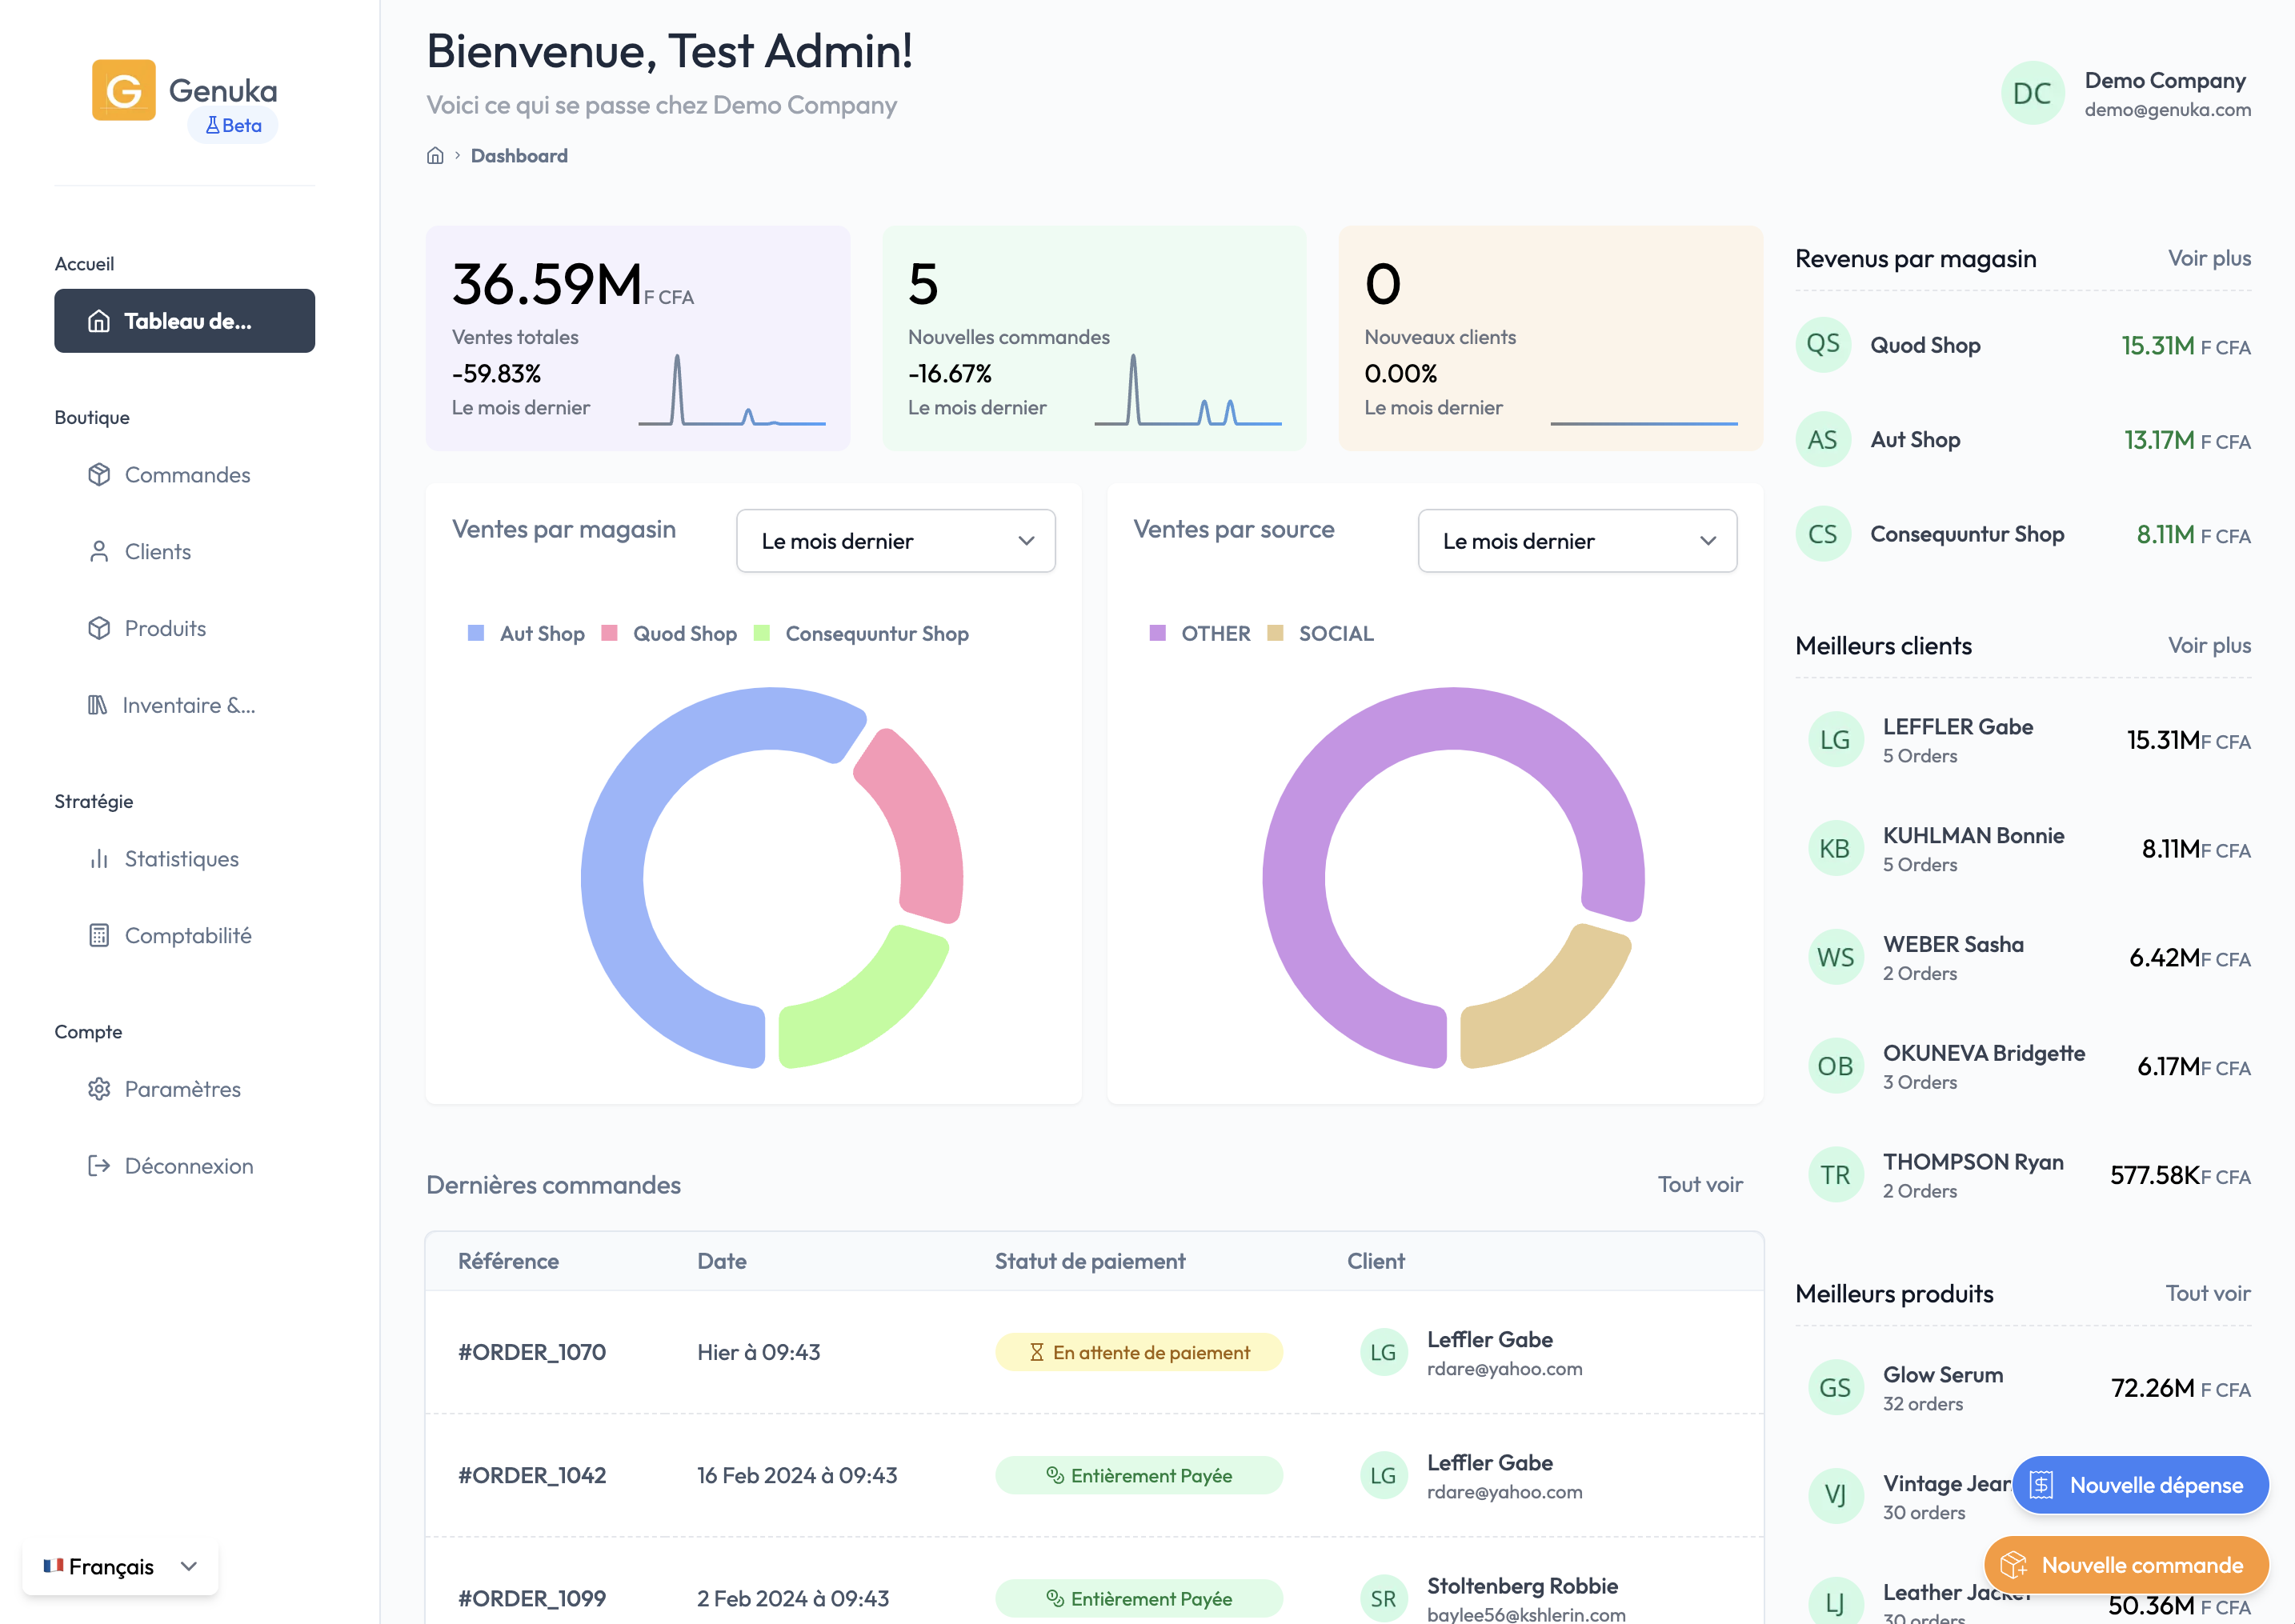Screen dimensions: 2295x1624
Task: Click the Statistiques bar chart icon
Action: tap(99, 859)
